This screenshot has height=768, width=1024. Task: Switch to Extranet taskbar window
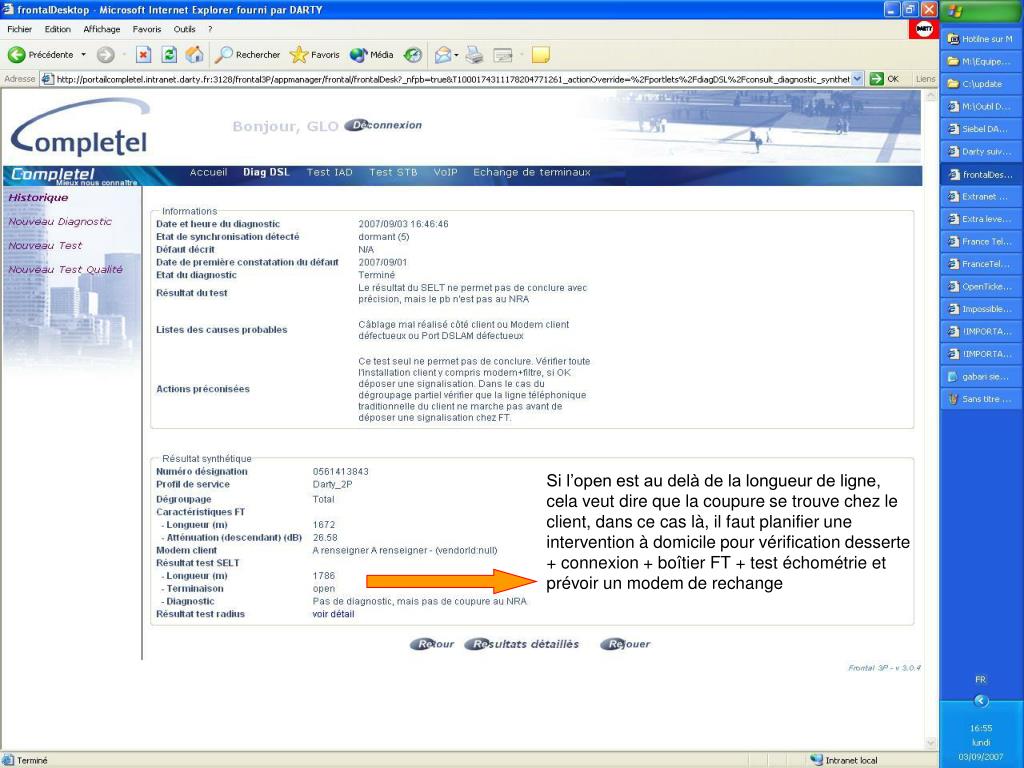[981, 197]
